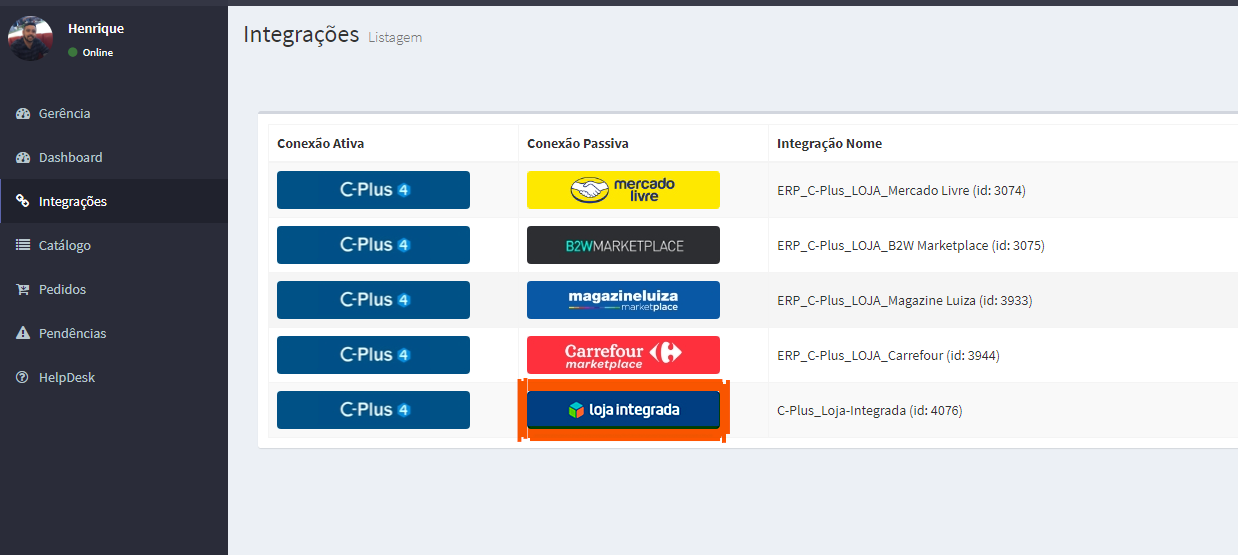Image resolution: width=1238 pixels, height=555 pixels.
Task: Click the Pendências warning triangle icon
Action: click(x=23, y=334)
